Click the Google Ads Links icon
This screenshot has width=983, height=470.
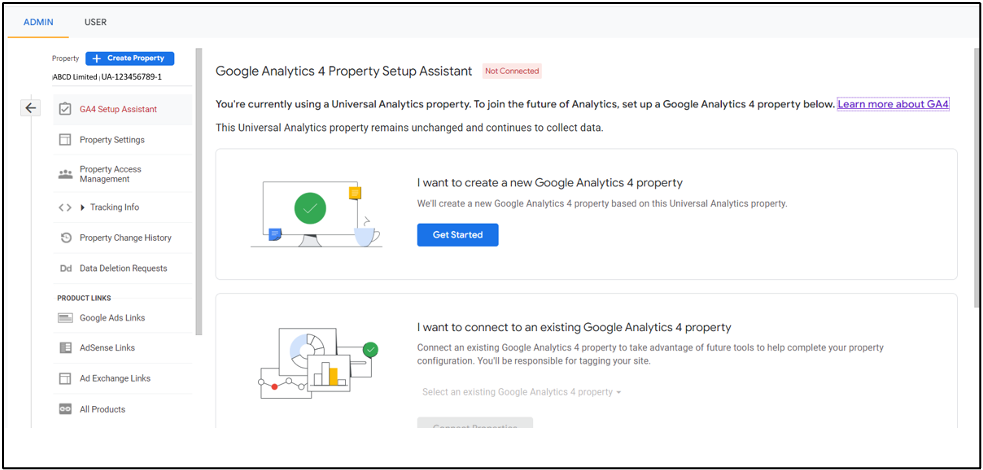point(65,318)
